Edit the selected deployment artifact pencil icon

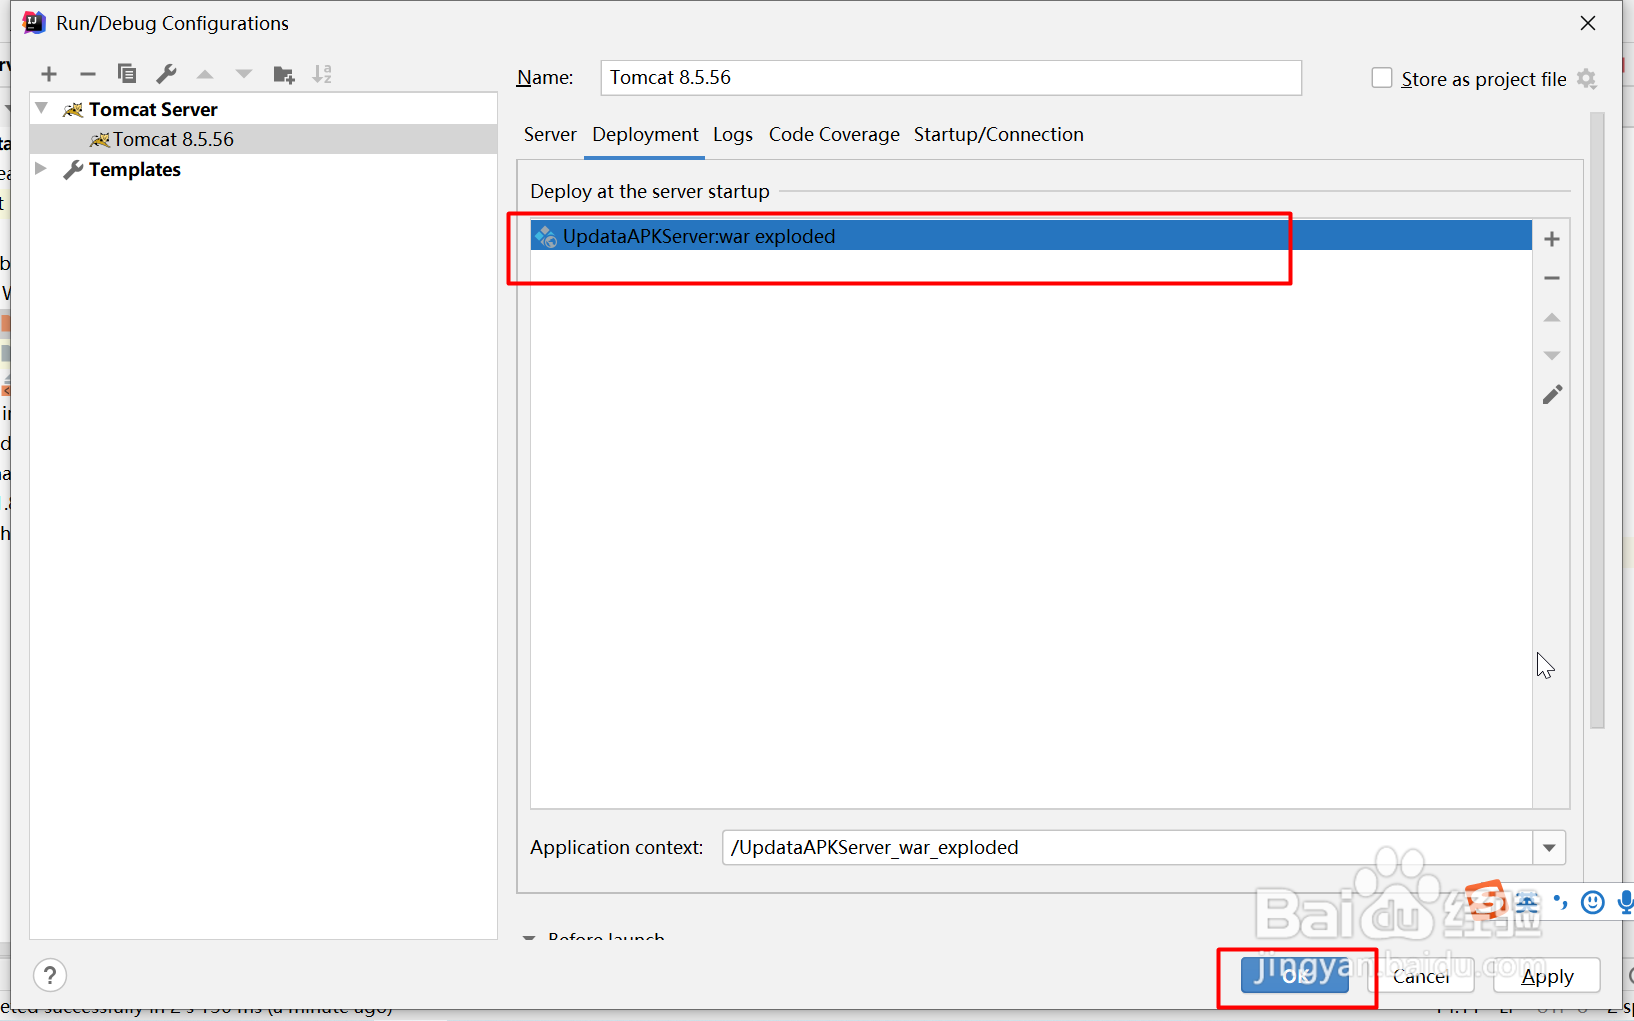[x=1552, y=394]
